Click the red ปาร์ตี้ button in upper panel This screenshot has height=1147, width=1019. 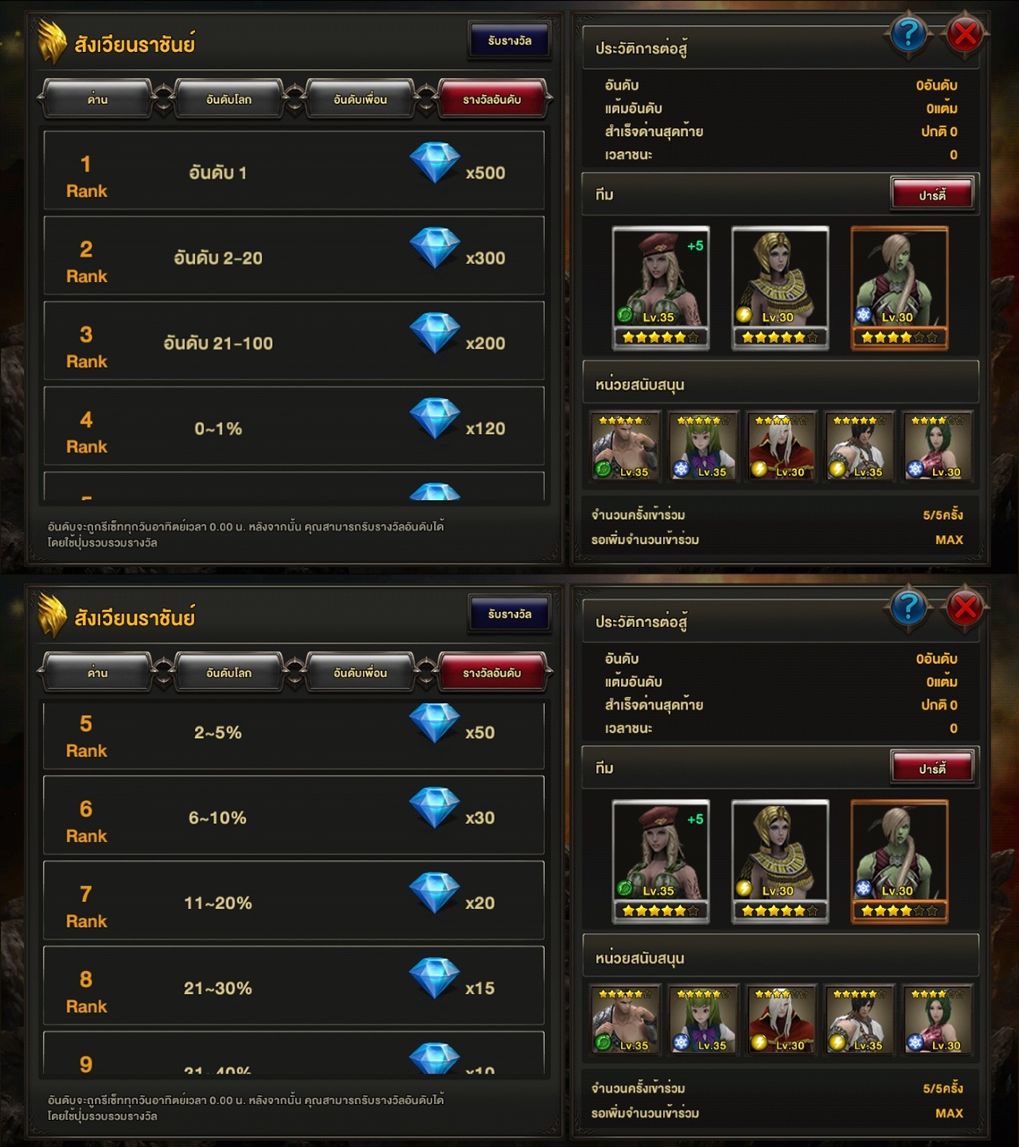(933, 195)
